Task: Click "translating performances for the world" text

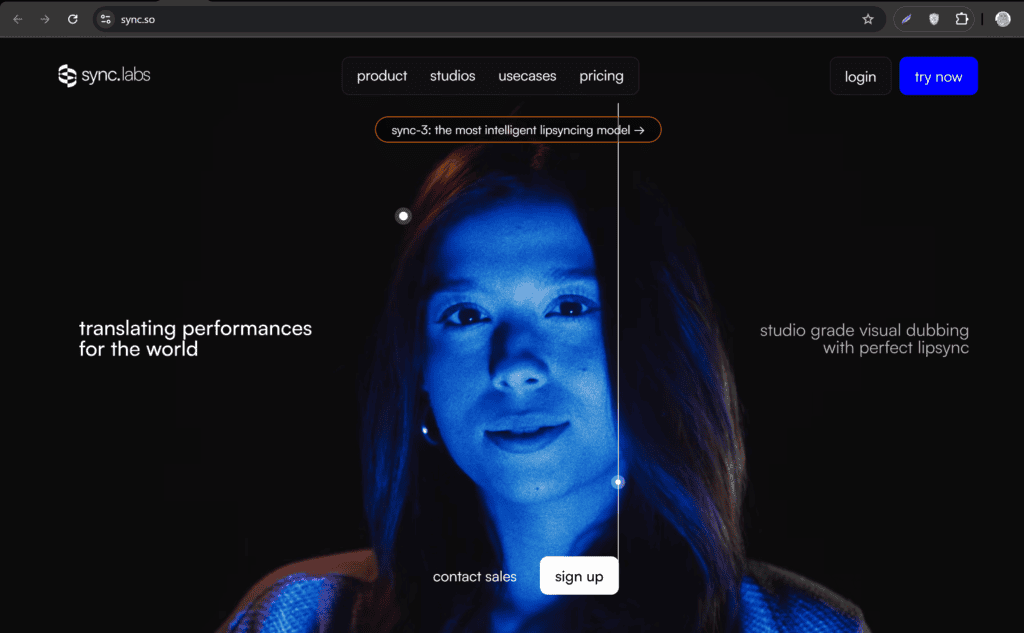Action: 195,338
